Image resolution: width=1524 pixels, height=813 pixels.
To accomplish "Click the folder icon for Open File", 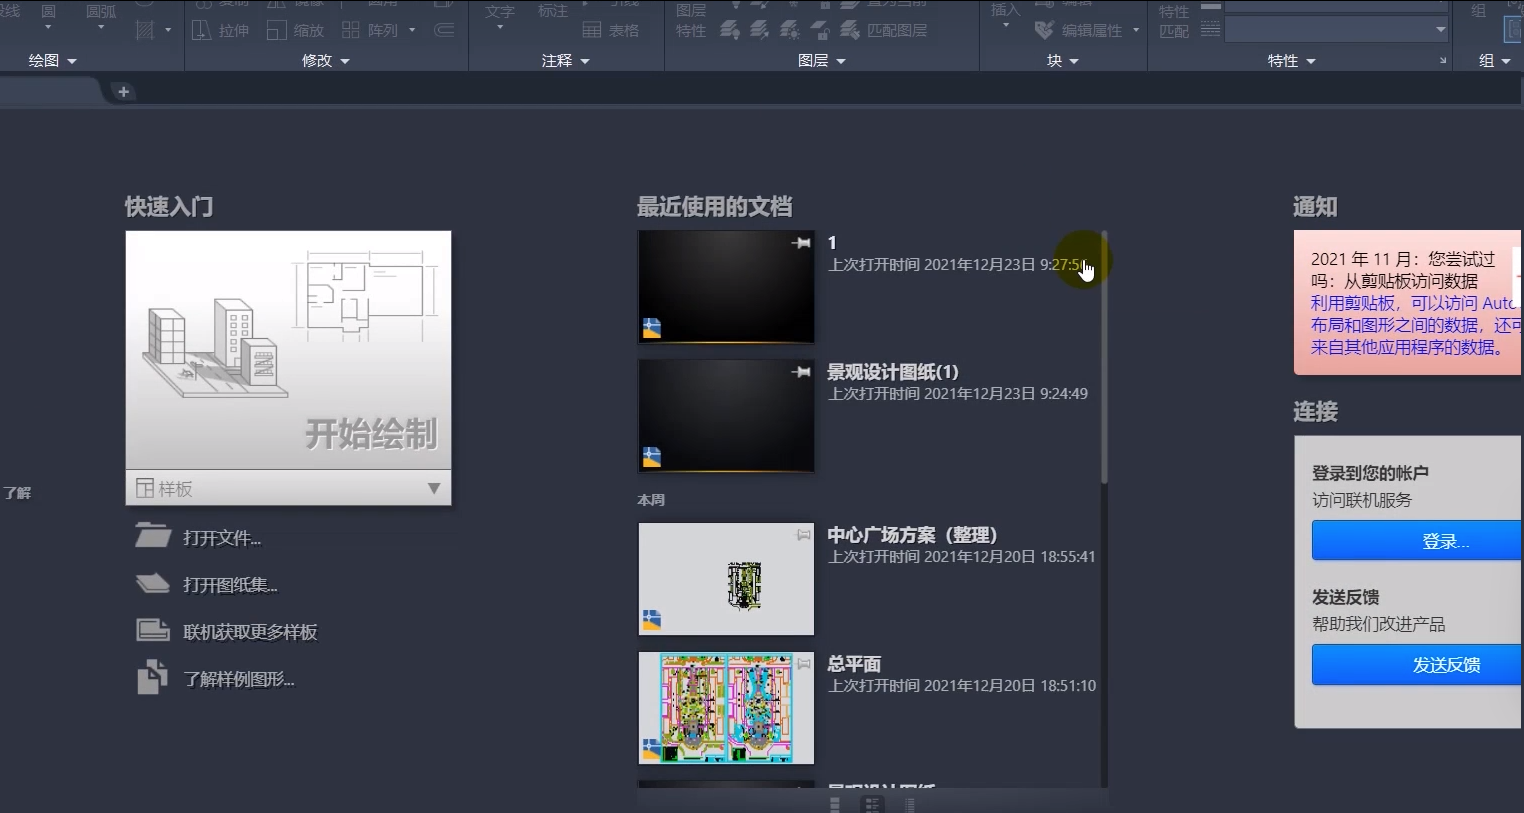I will [153, 536].
